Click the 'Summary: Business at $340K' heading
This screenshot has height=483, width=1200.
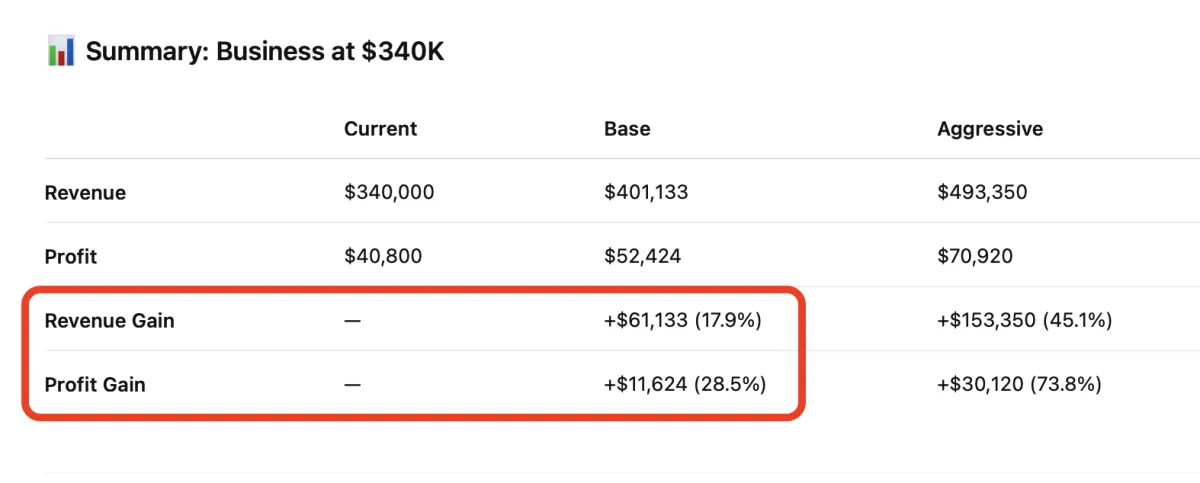click(265, 52)
